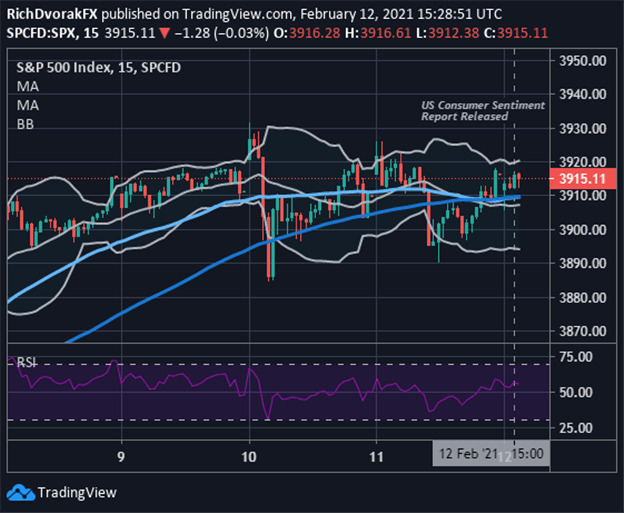The width and height of the screenshot is (624, 513).
Task: Click the 3890.00 price axis label
Action: coord(583,263)
